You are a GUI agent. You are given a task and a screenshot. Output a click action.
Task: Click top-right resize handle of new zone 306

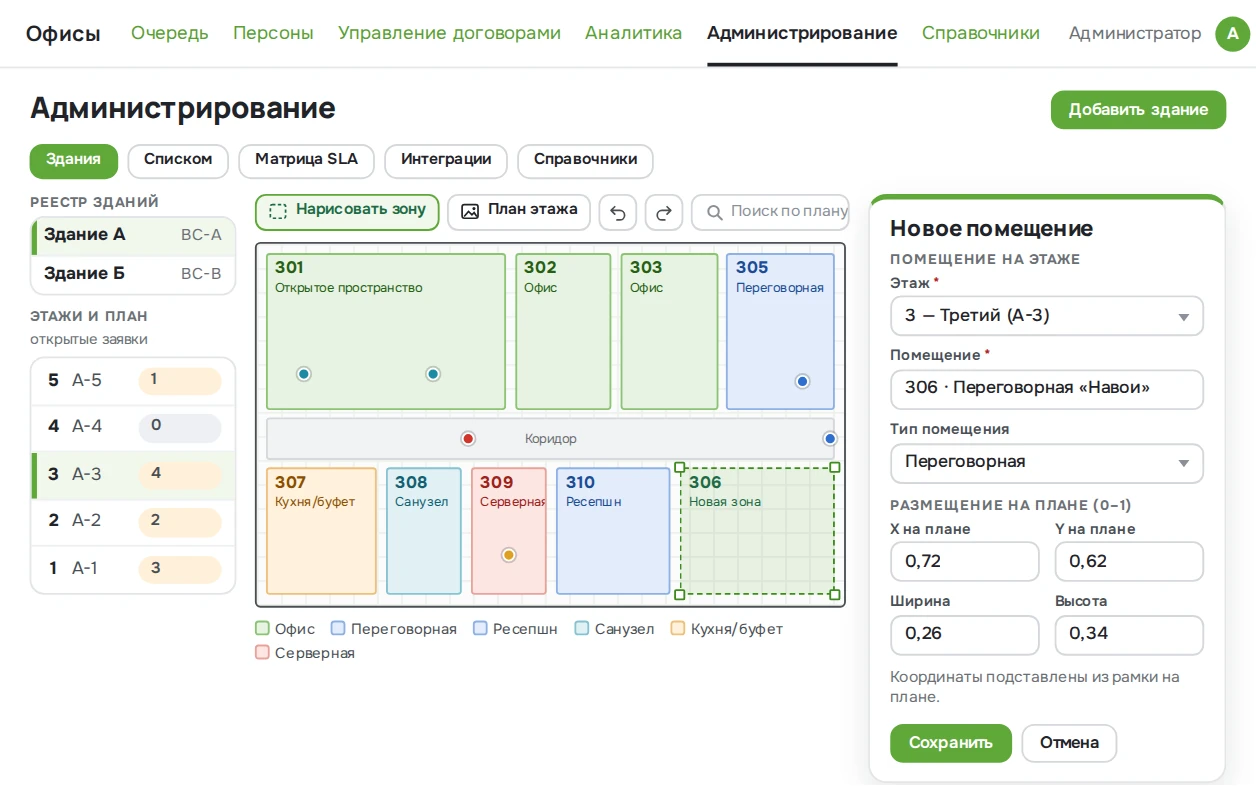pyautogui.click(x=835, y=467)
